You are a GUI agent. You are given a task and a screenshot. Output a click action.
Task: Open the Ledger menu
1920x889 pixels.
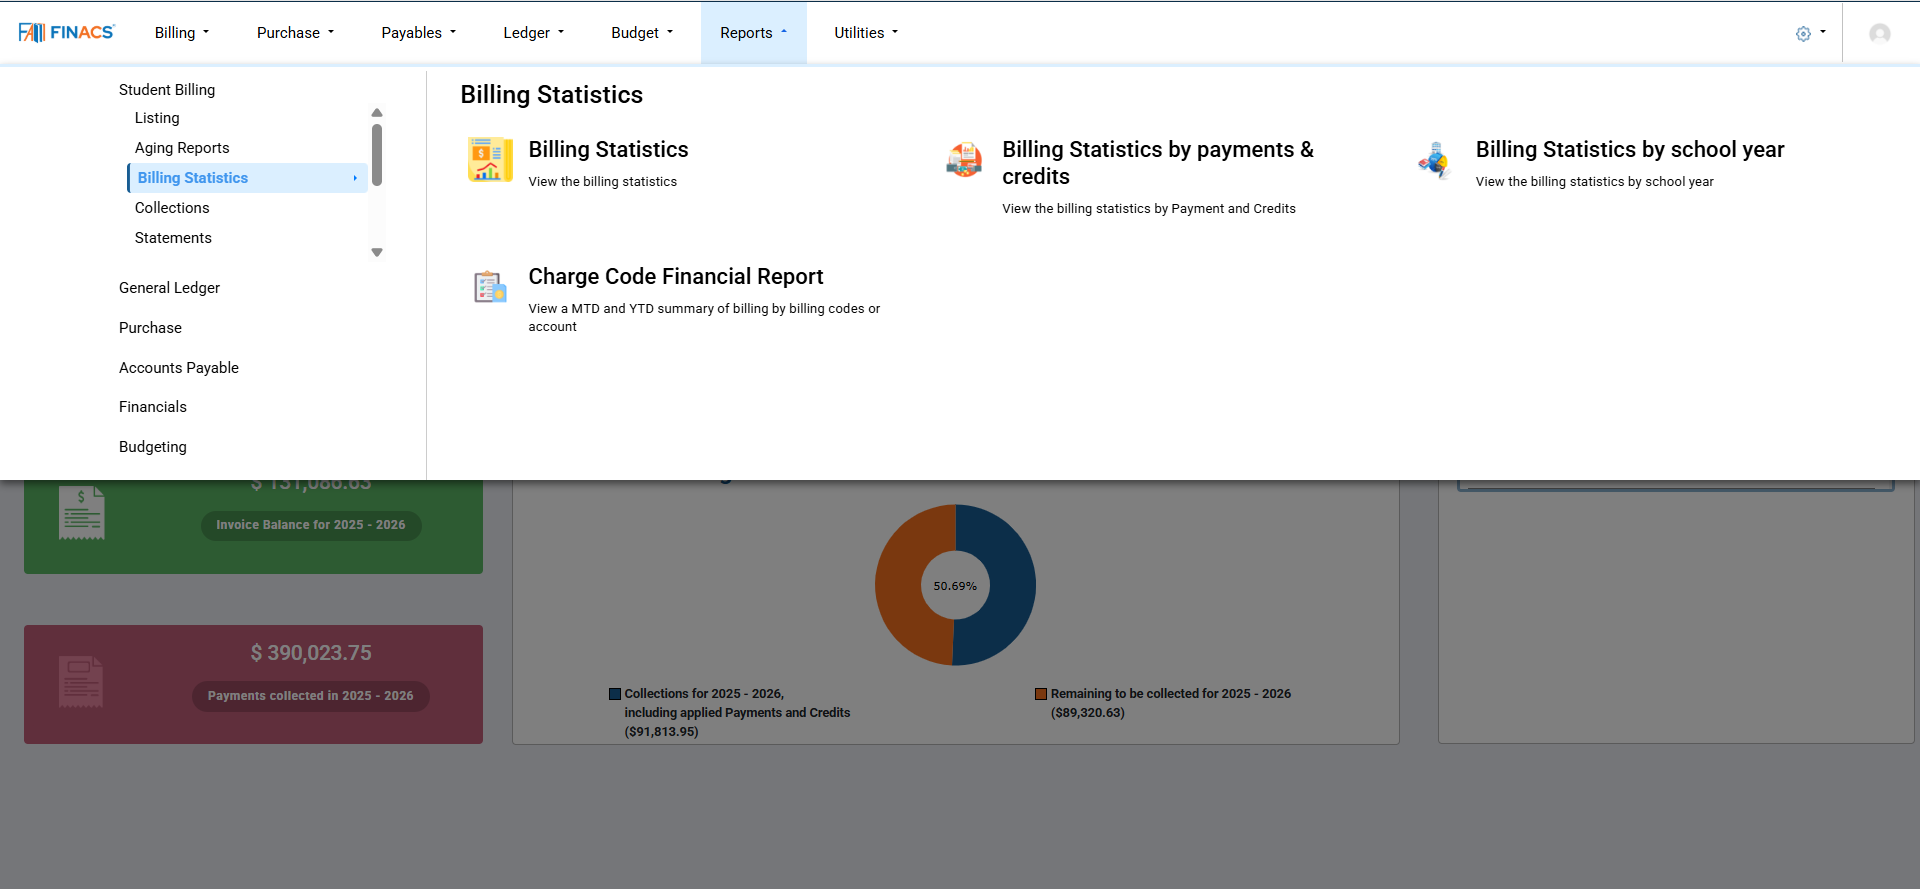tap(533, 33)
